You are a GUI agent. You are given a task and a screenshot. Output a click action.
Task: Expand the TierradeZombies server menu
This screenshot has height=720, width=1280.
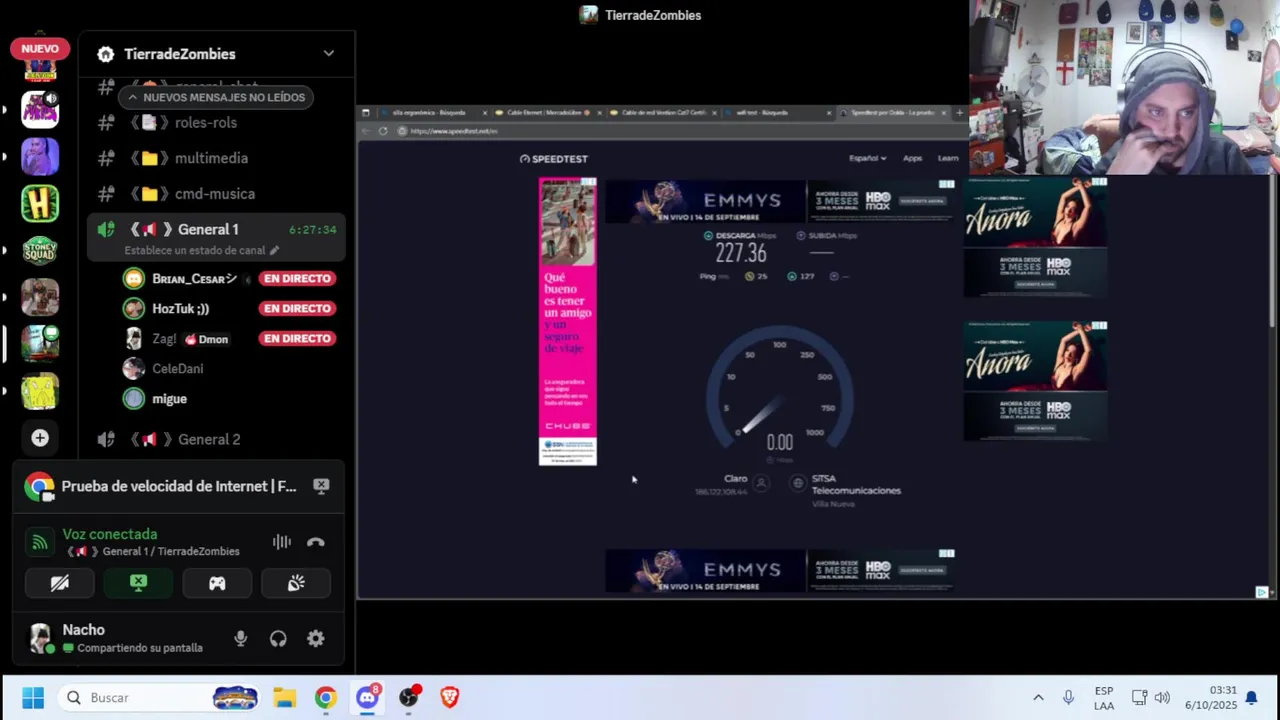[x=328, y=53]
